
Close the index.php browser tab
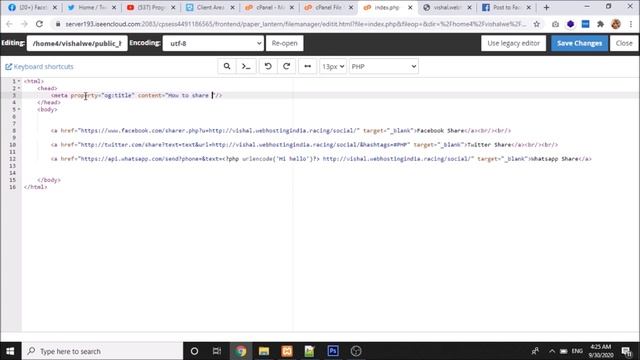(410, 7)
